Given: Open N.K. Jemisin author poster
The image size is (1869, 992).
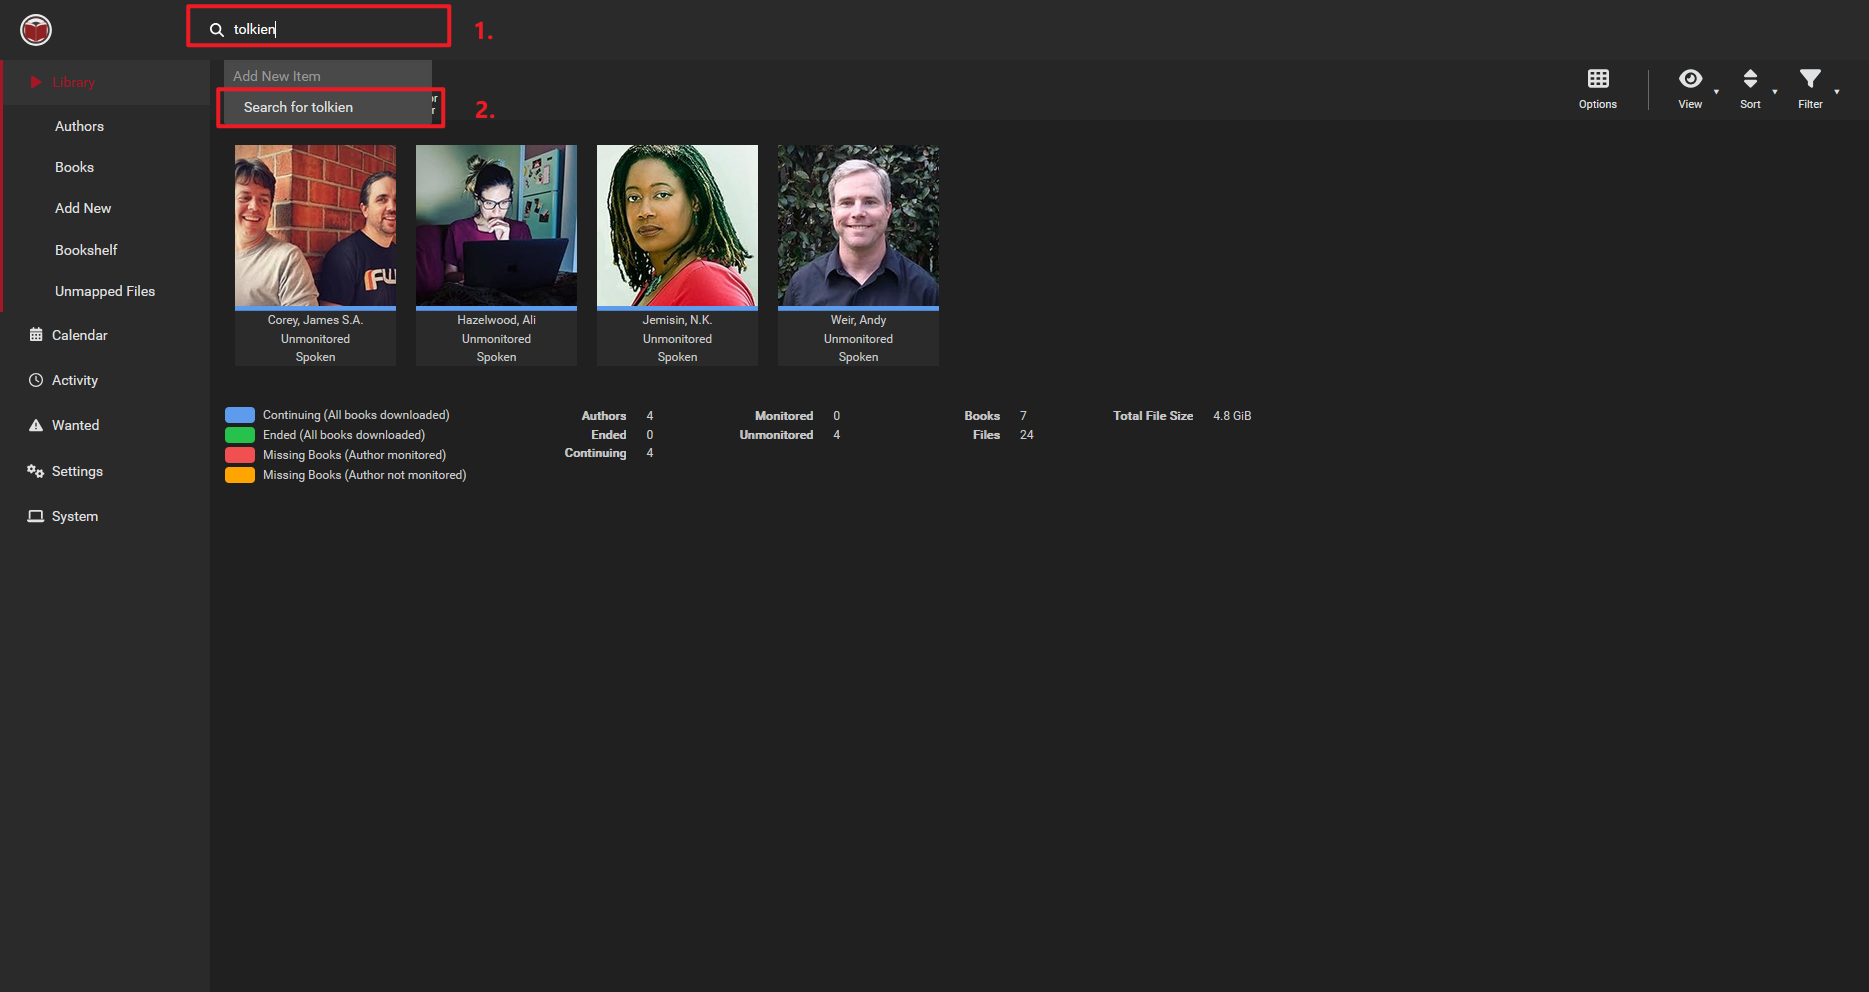Looking at the screenshot, I should pos(677,226).
